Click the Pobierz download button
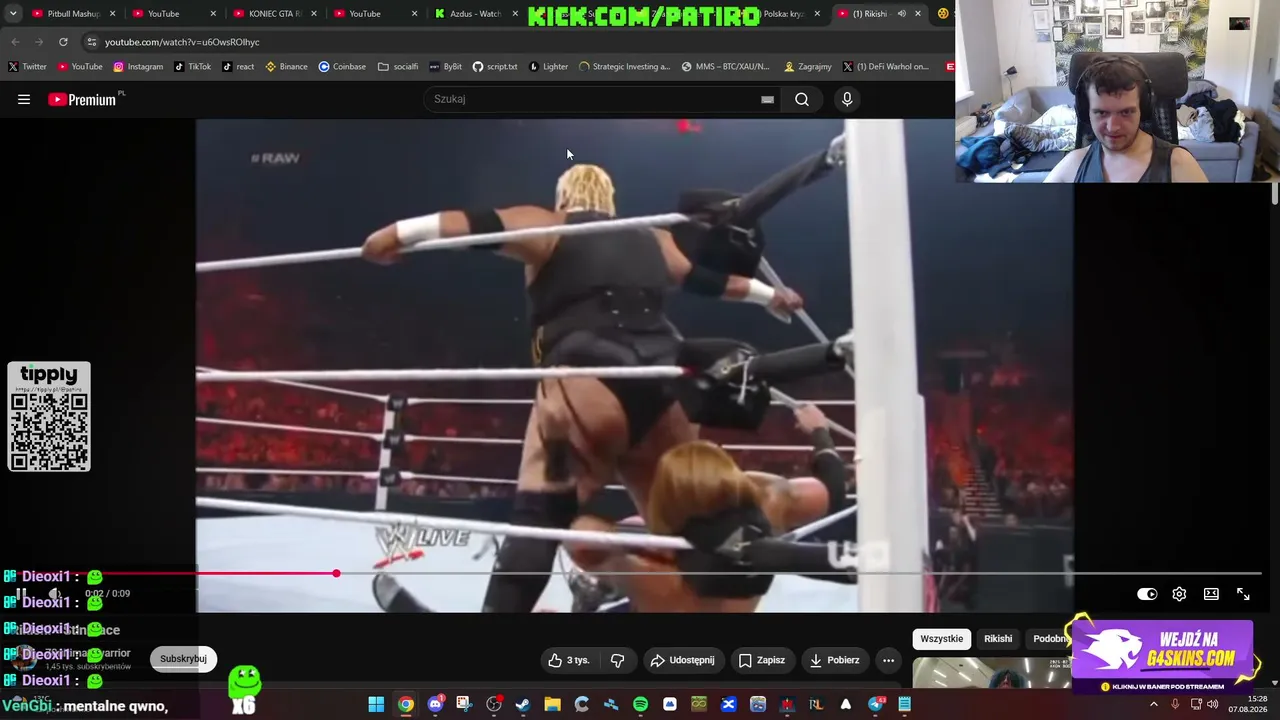This screenshot has height=720, width=1280. [834, 660]
